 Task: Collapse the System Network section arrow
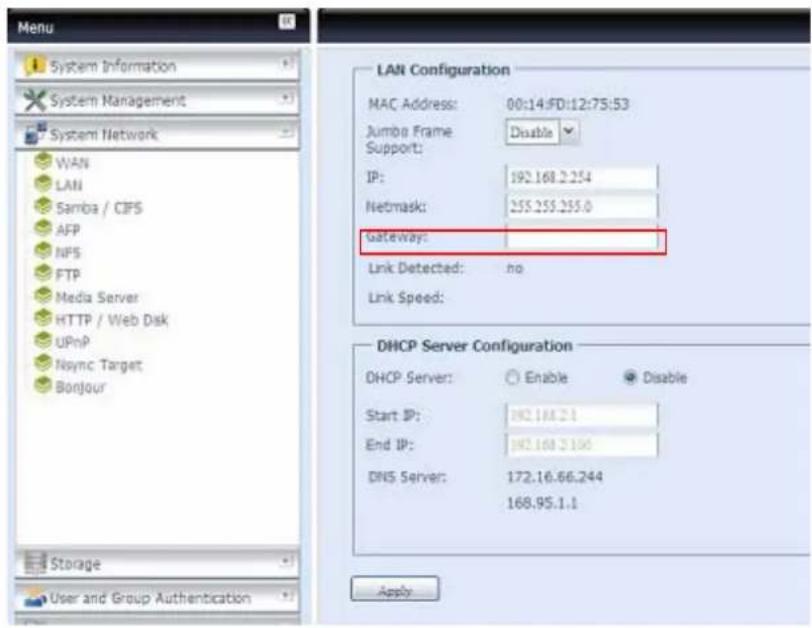pyautogui.click(x=286, y=133)
